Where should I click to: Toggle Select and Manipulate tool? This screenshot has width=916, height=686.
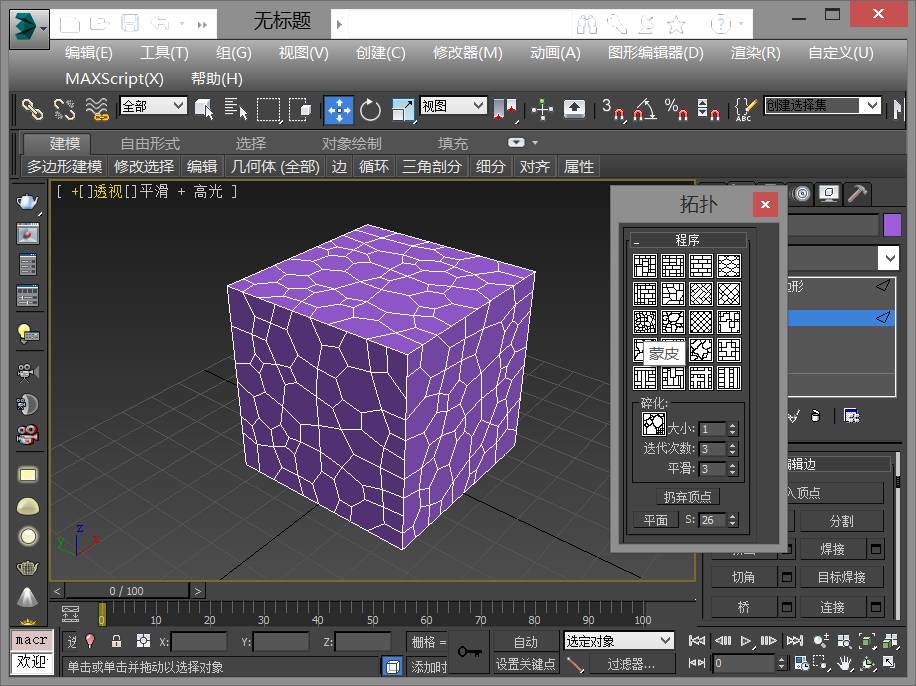pos(542,109)
